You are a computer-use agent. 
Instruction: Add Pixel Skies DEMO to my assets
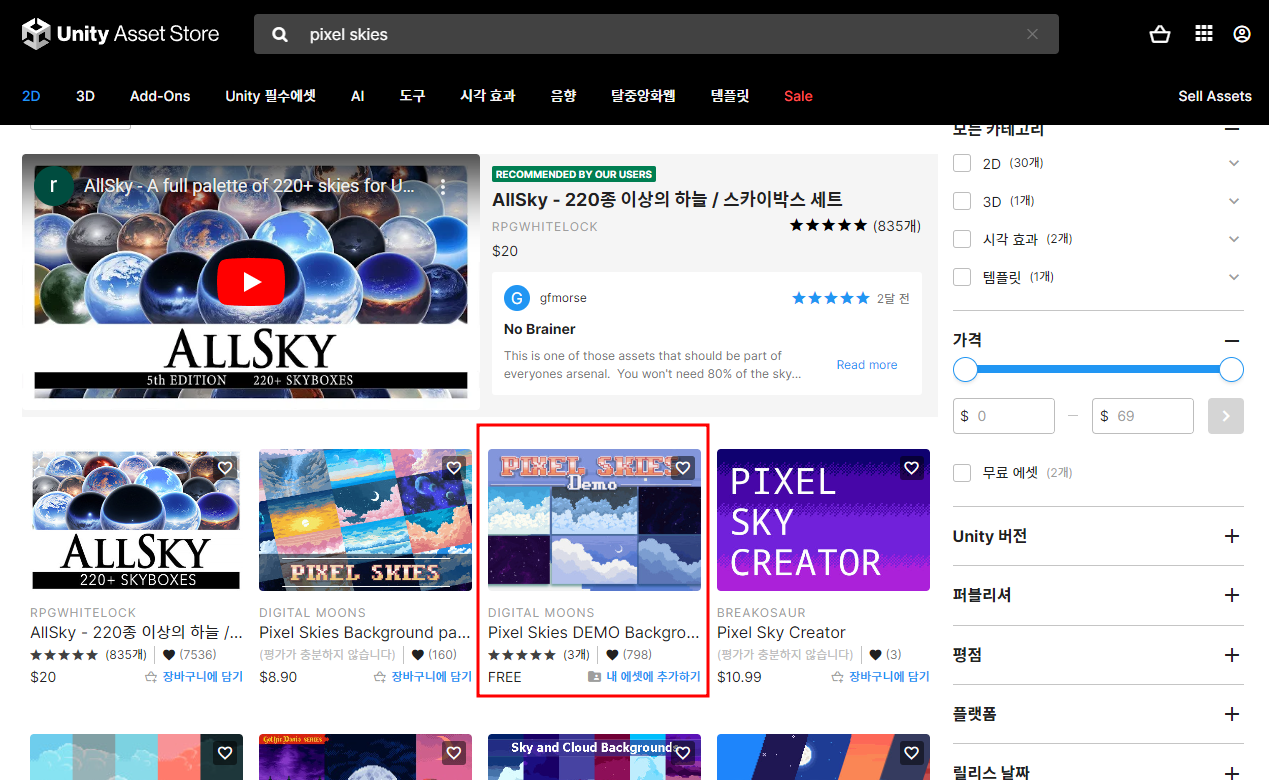point(644,677)
